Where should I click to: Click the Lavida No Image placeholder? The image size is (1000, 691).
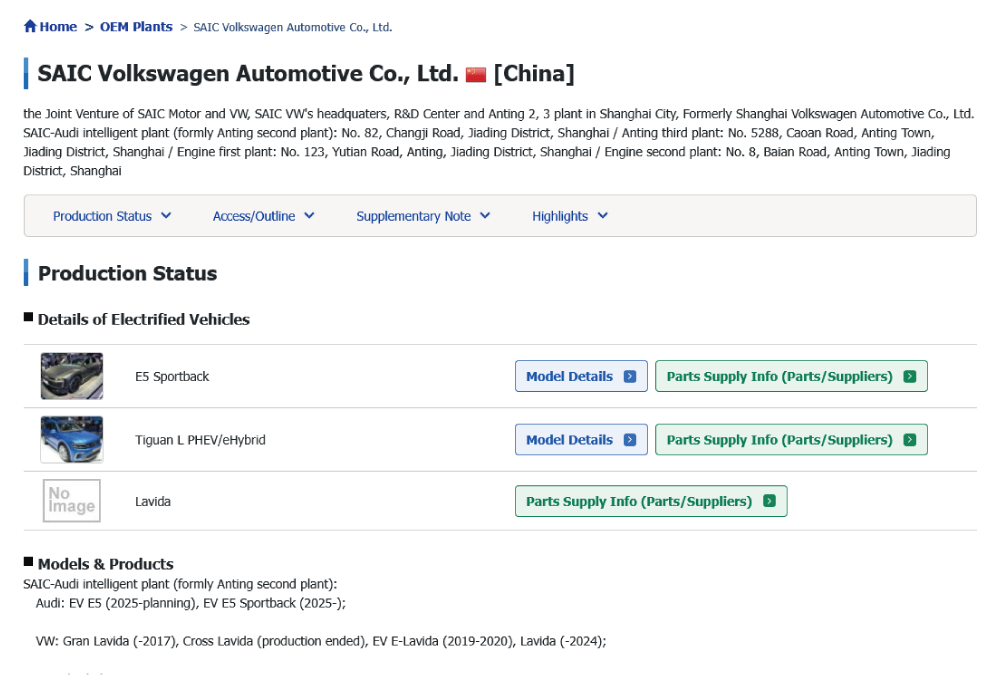72,501
